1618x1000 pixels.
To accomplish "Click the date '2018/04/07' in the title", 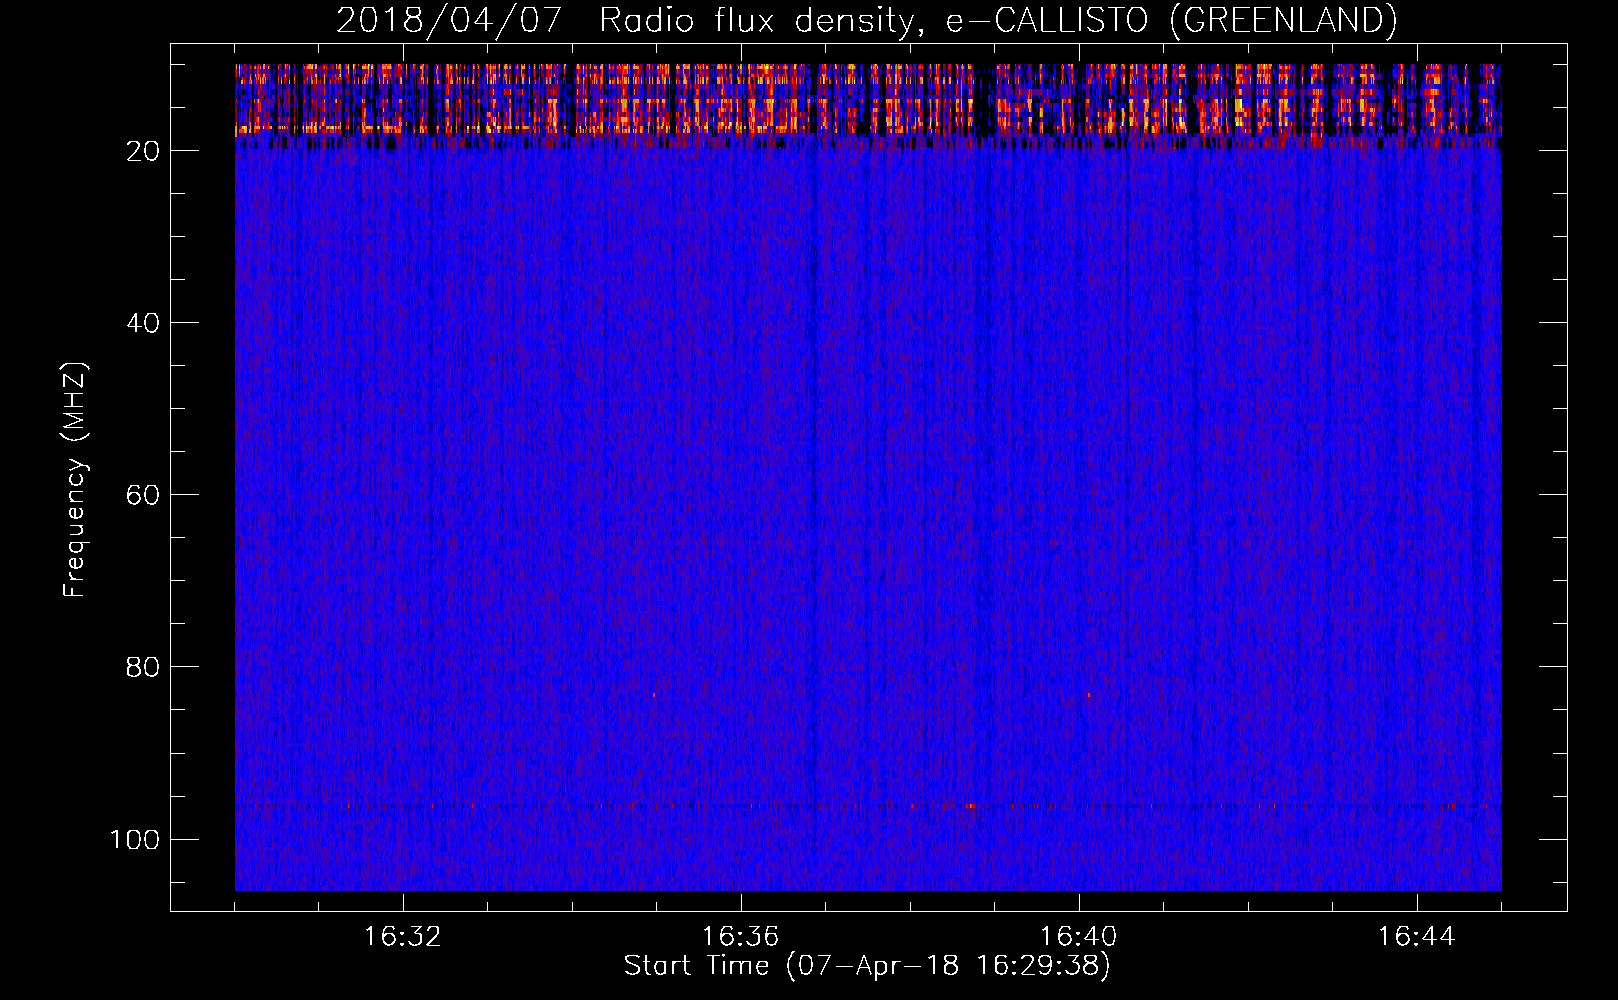I will tap(449, 20).
